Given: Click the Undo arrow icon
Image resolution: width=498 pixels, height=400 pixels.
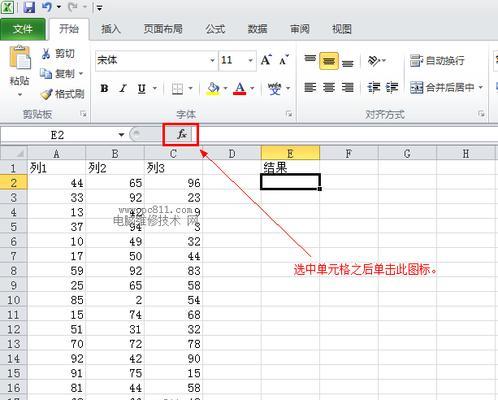Looking at the screenshot, I should [46, 7].
